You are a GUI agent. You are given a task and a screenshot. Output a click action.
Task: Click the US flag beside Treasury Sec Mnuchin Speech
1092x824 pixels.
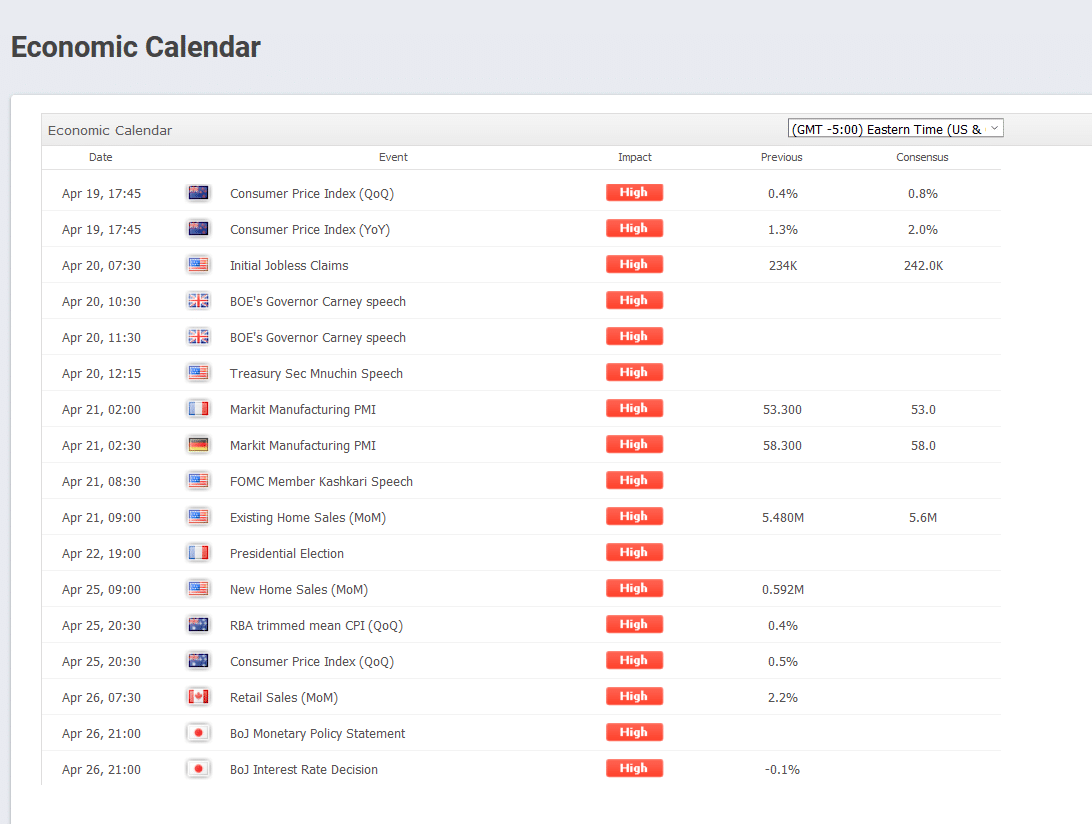[198, 373]
